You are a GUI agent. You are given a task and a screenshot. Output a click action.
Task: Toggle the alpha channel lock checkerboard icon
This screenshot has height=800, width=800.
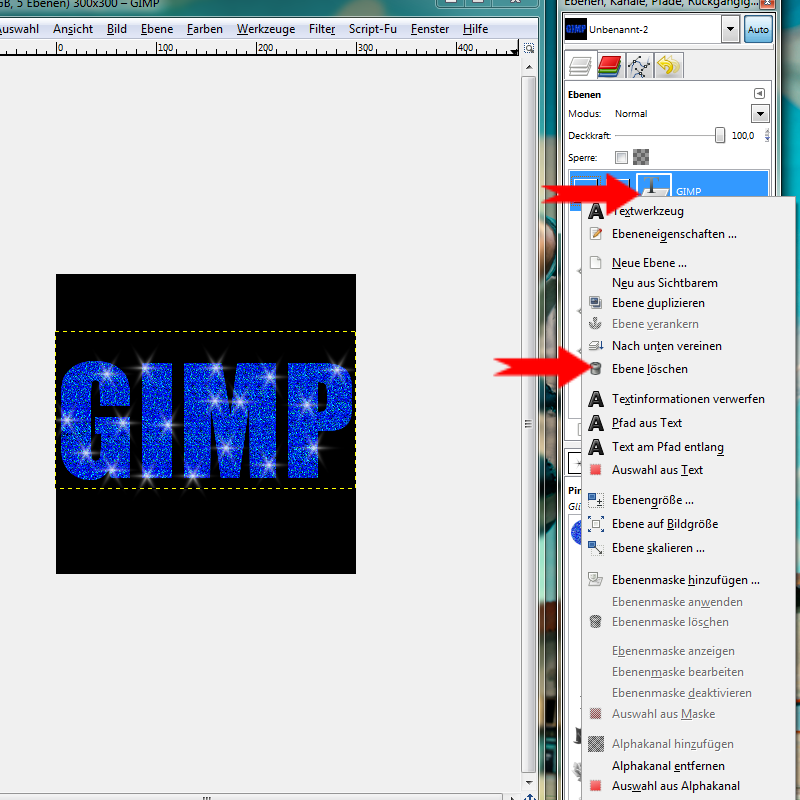[641, 157]
